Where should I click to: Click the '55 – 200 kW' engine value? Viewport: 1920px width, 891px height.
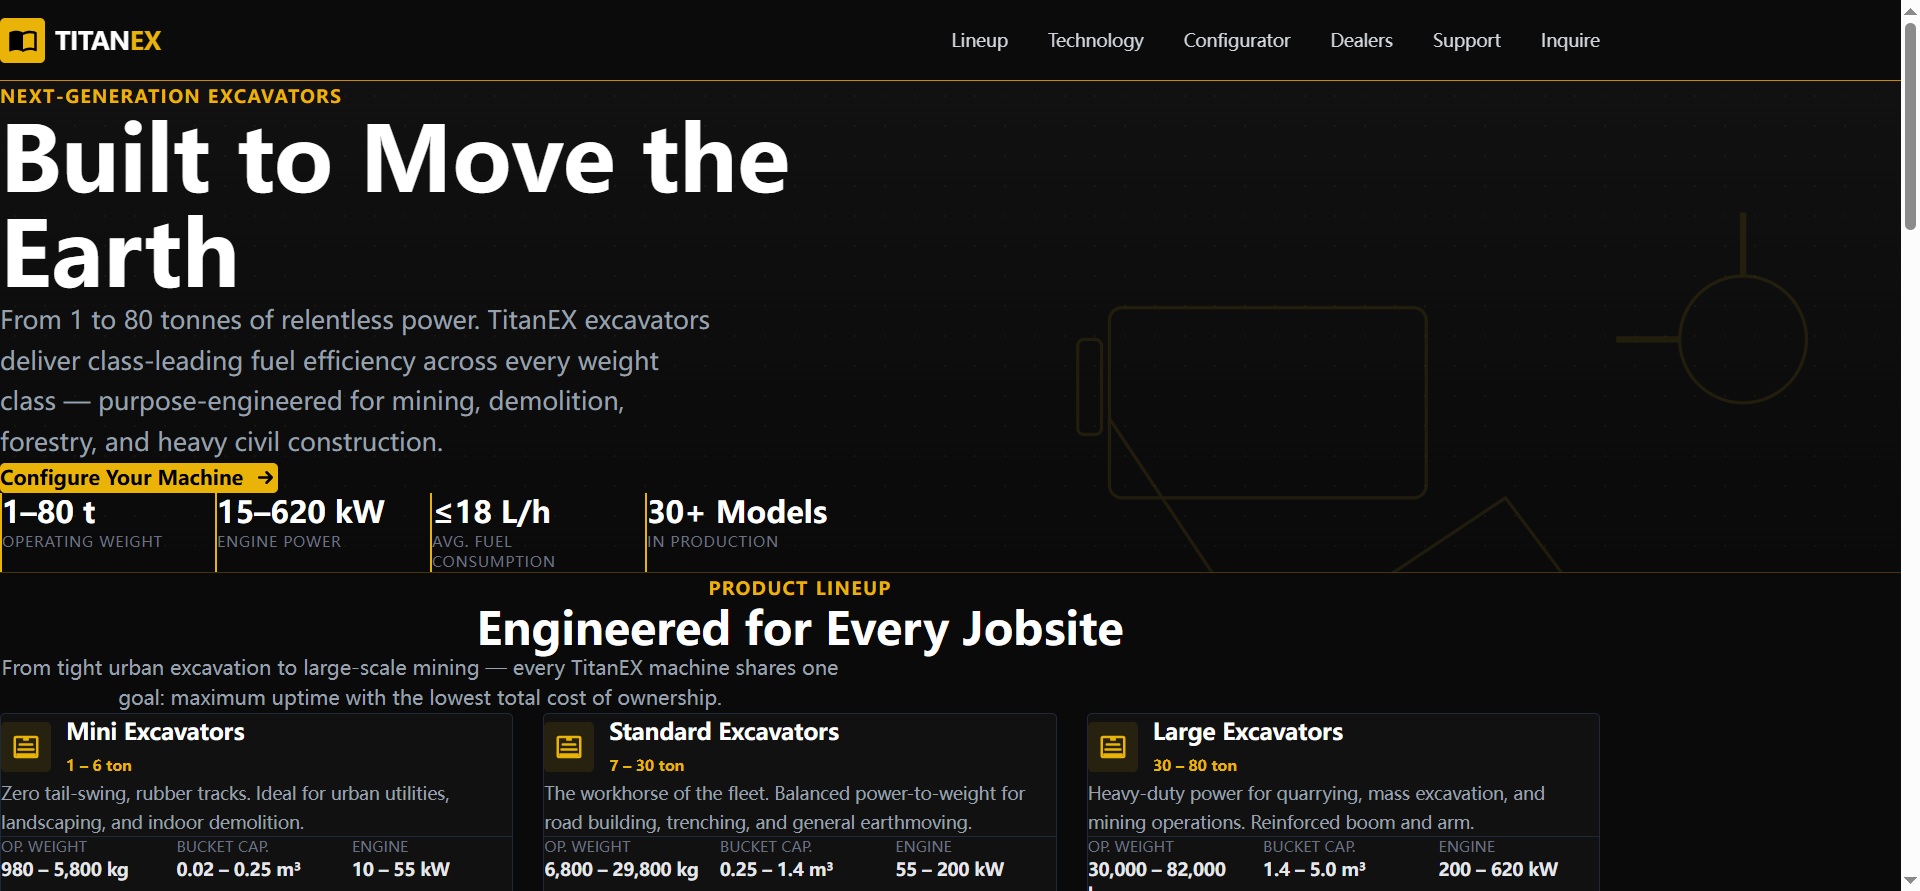tap(950, 869)
